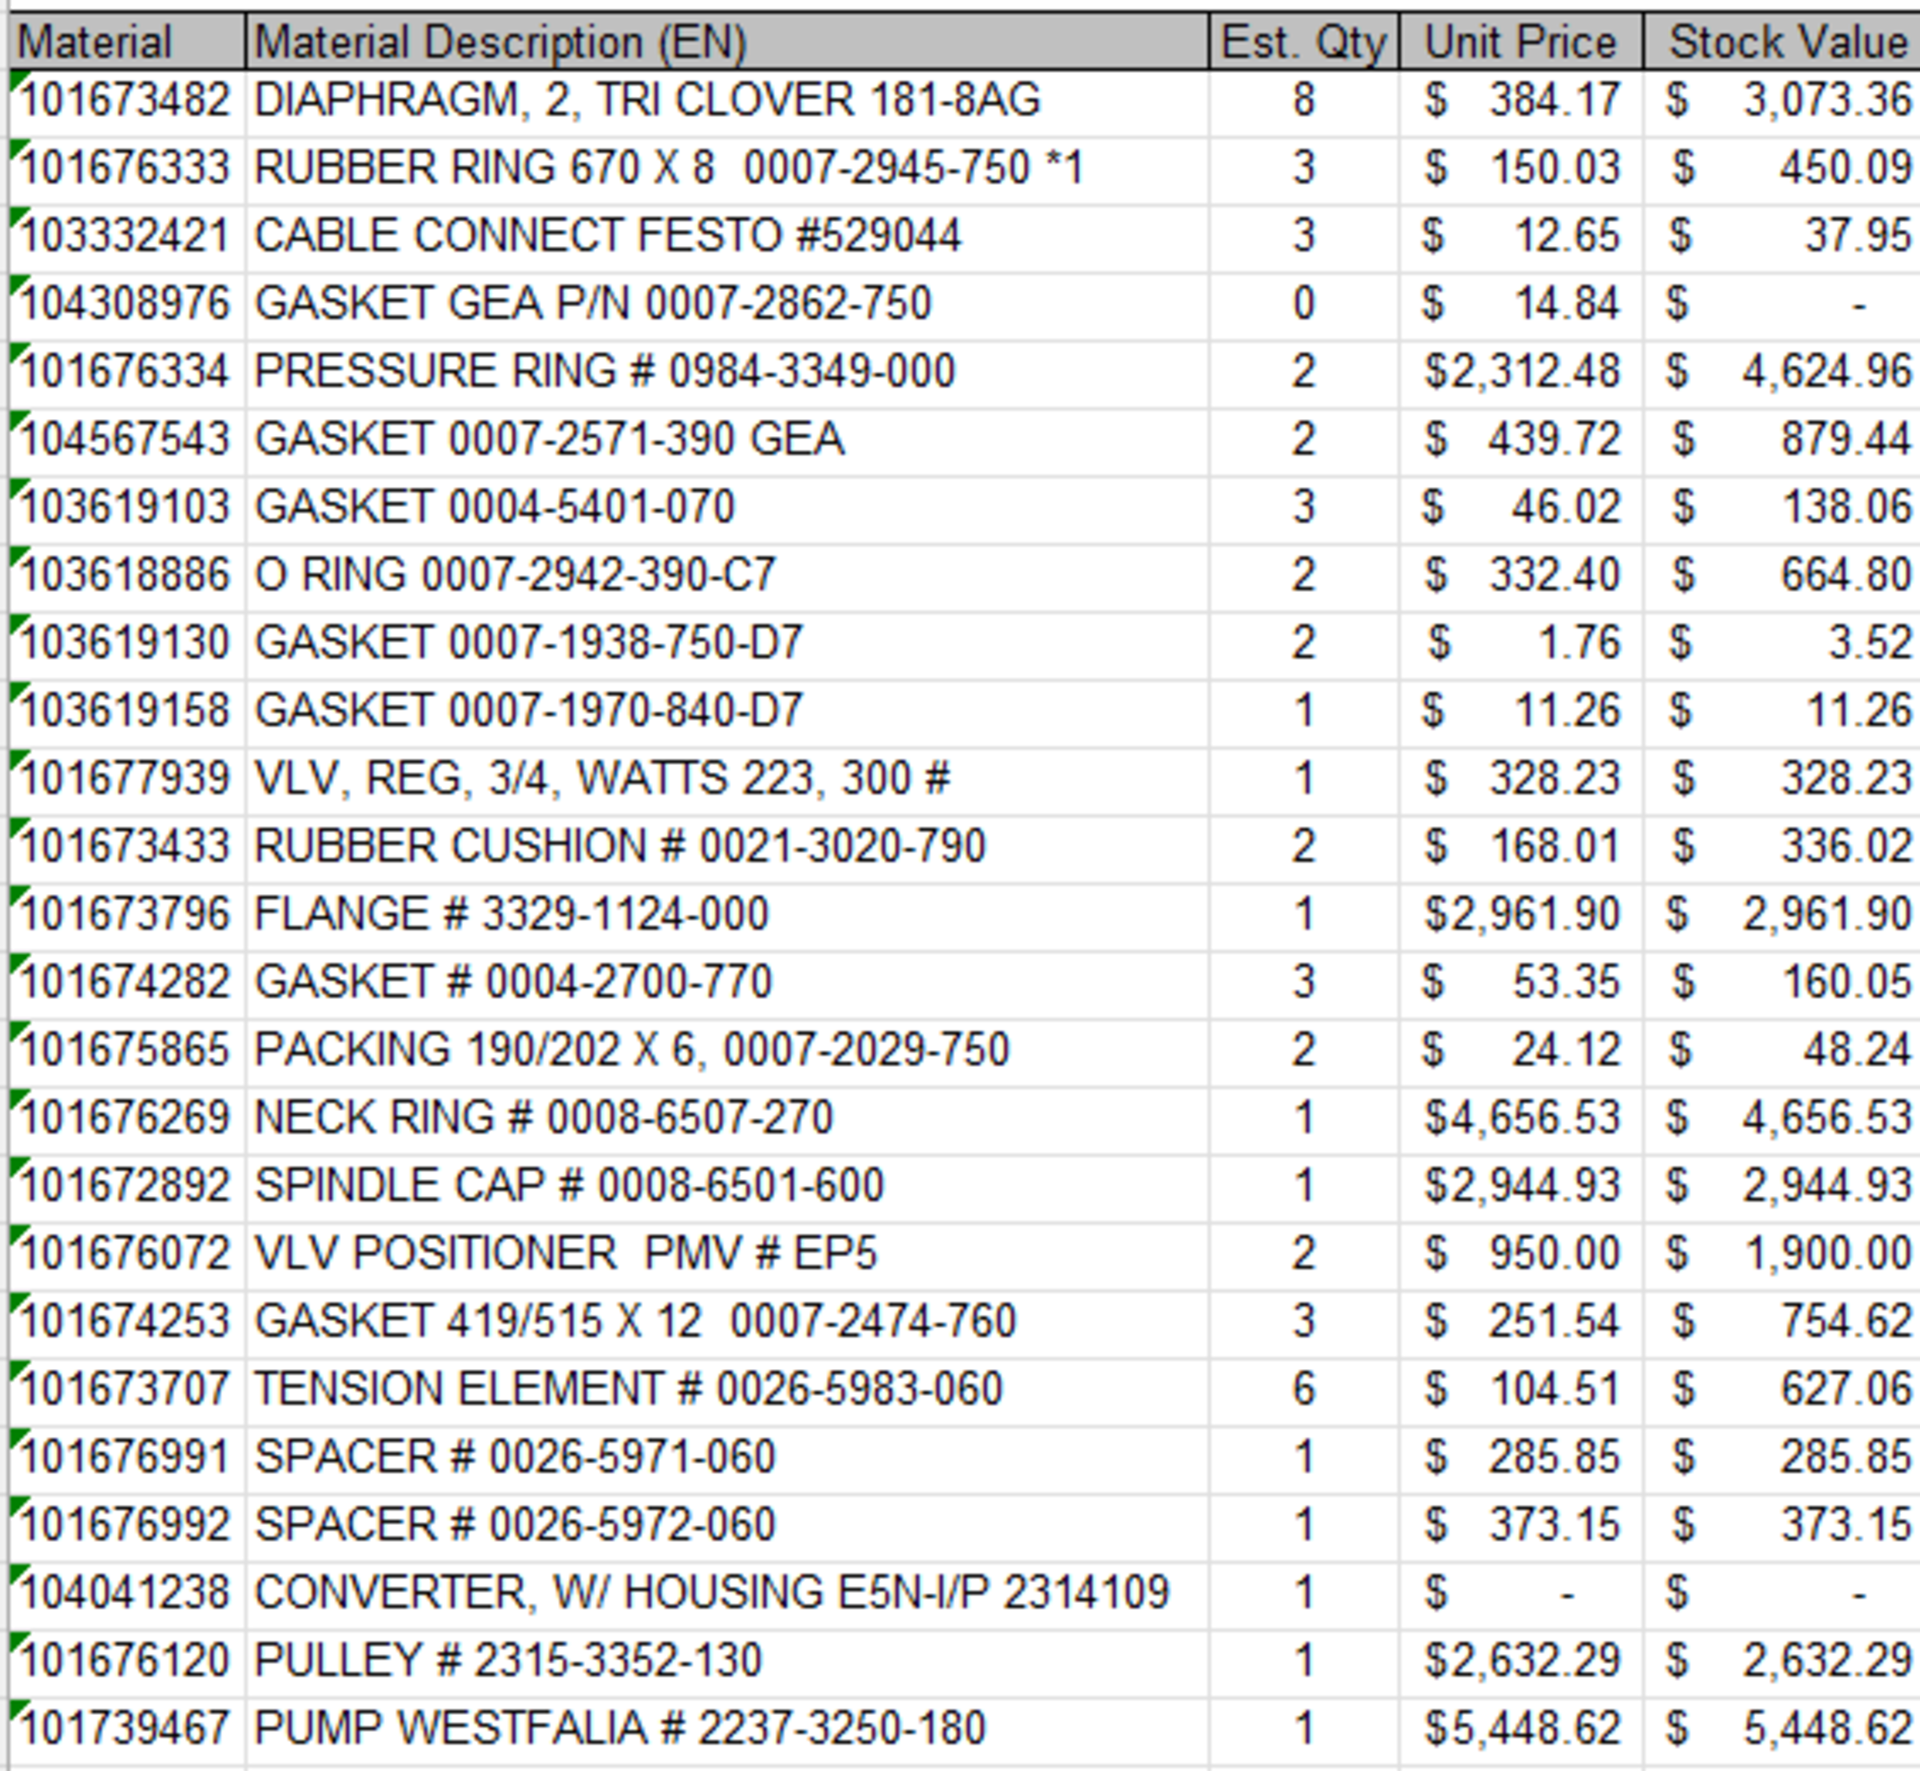This screenshot has height=1771, width=1920.
Task: Select PUMP WESTFALIA # 2237-3250-180 cell
Action: 727,1733
